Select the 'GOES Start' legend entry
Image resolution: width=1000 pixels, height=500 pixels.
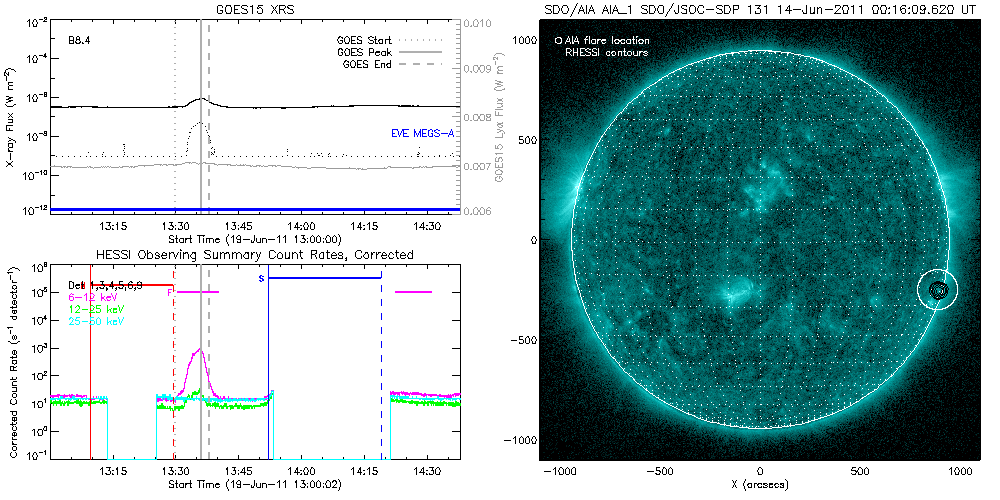[x=368, y=41]
